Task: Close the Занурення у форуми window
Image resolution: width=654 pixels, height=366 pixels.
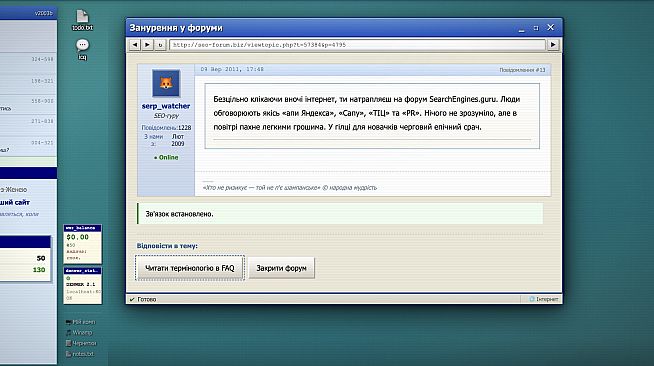Action: coord(551,28)
